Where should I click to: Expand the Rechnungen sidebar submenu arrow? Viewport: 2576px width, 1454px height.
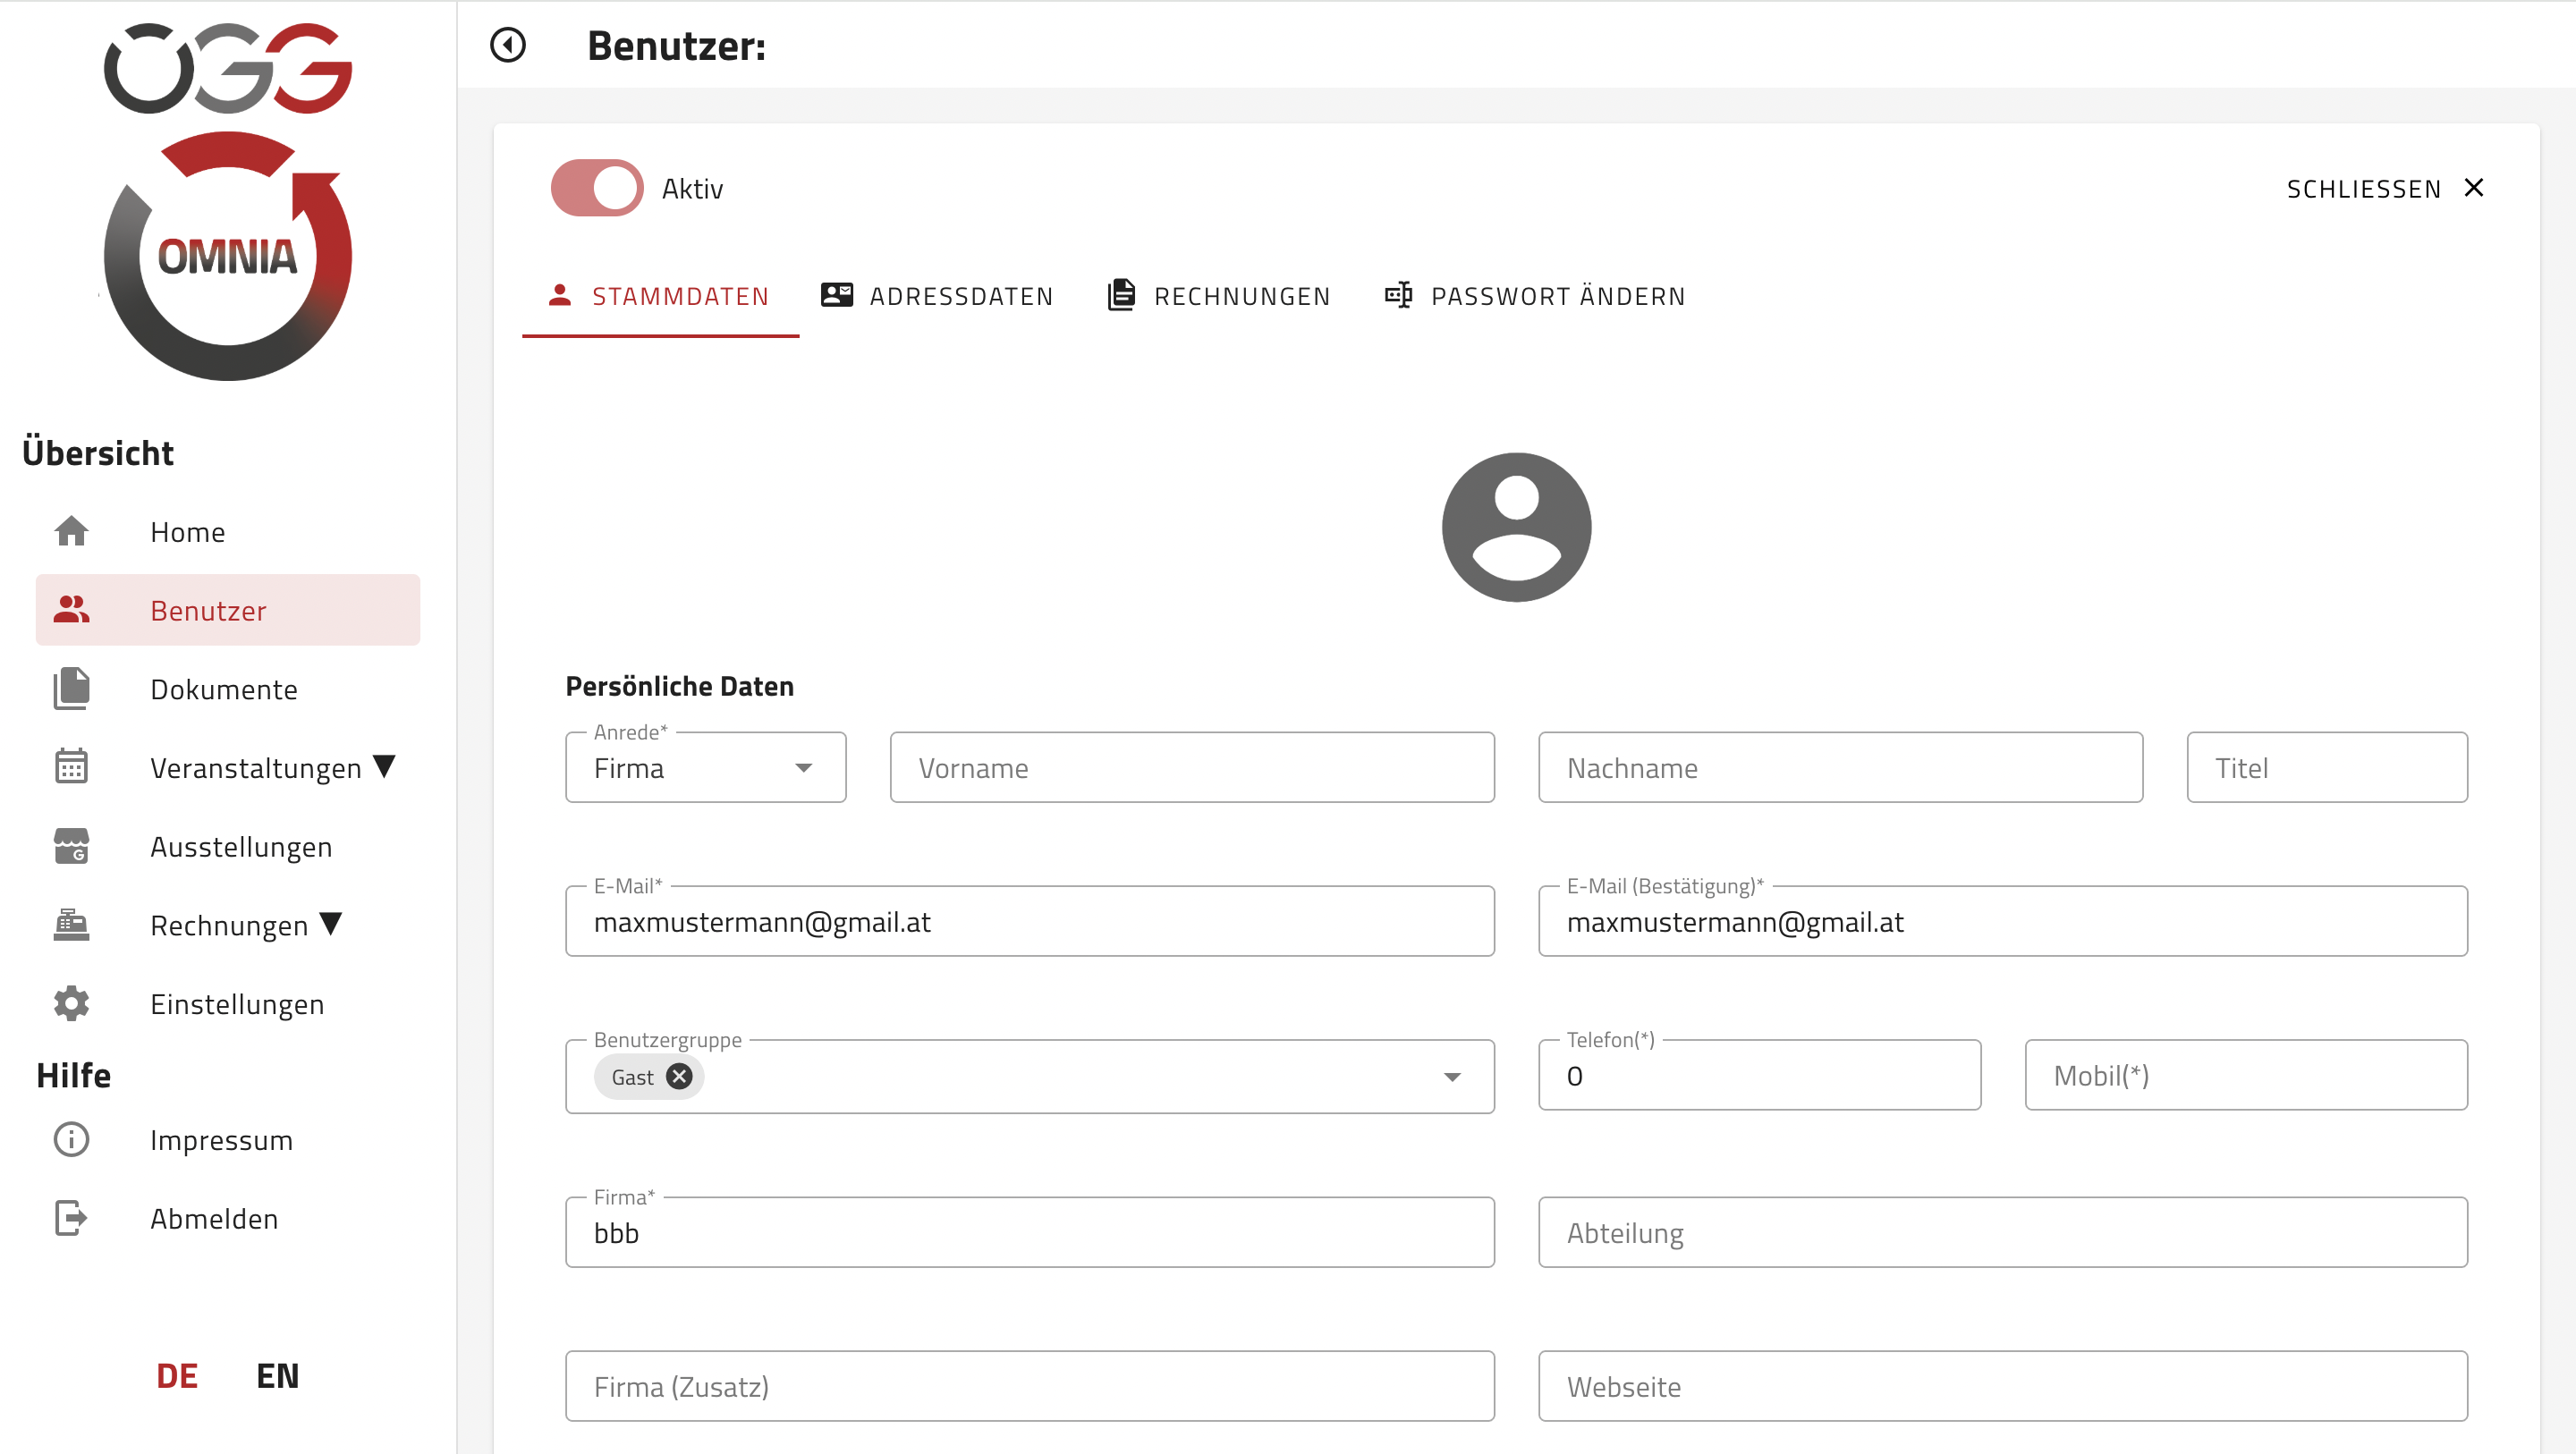coord(331,923)
